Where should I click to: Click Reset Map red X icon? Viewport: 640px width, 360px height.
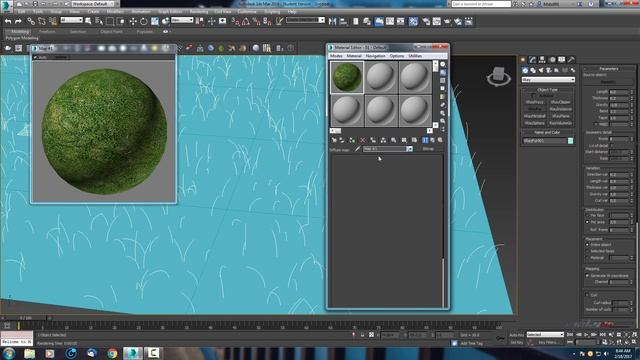(x=362, y=140)
